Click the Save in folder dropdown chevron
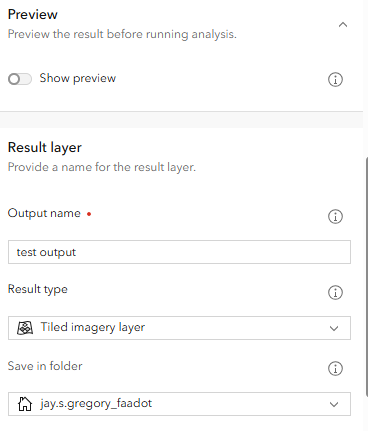The width and height of the screenshot is (368, 431). point(334,404)
